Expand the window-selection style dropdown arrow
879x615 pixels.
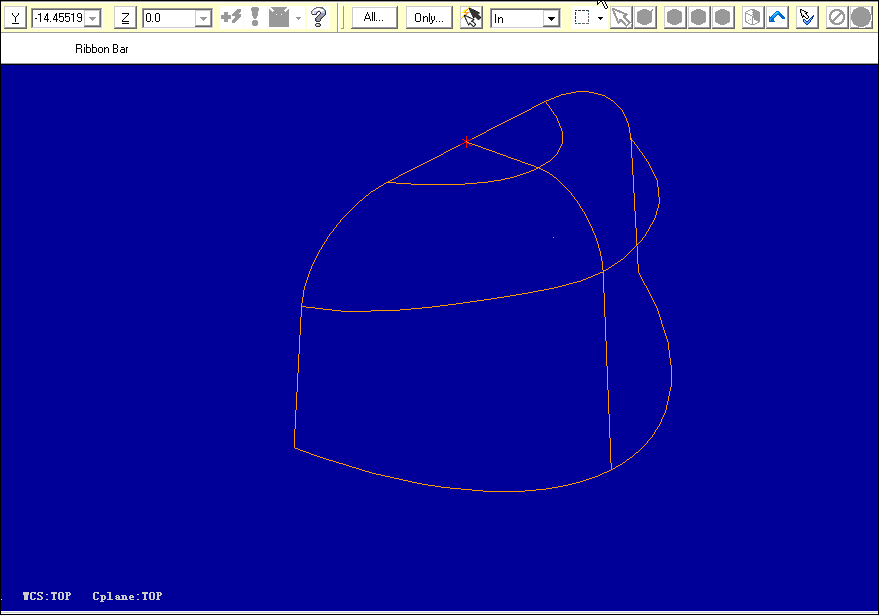(602, 17)
